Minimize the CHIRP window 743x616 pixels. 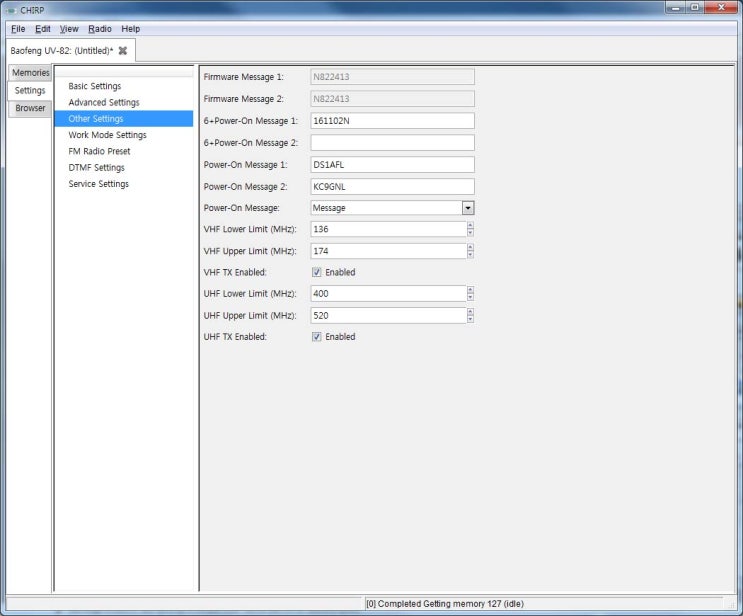pyautogui.click(x=675, y=7)
